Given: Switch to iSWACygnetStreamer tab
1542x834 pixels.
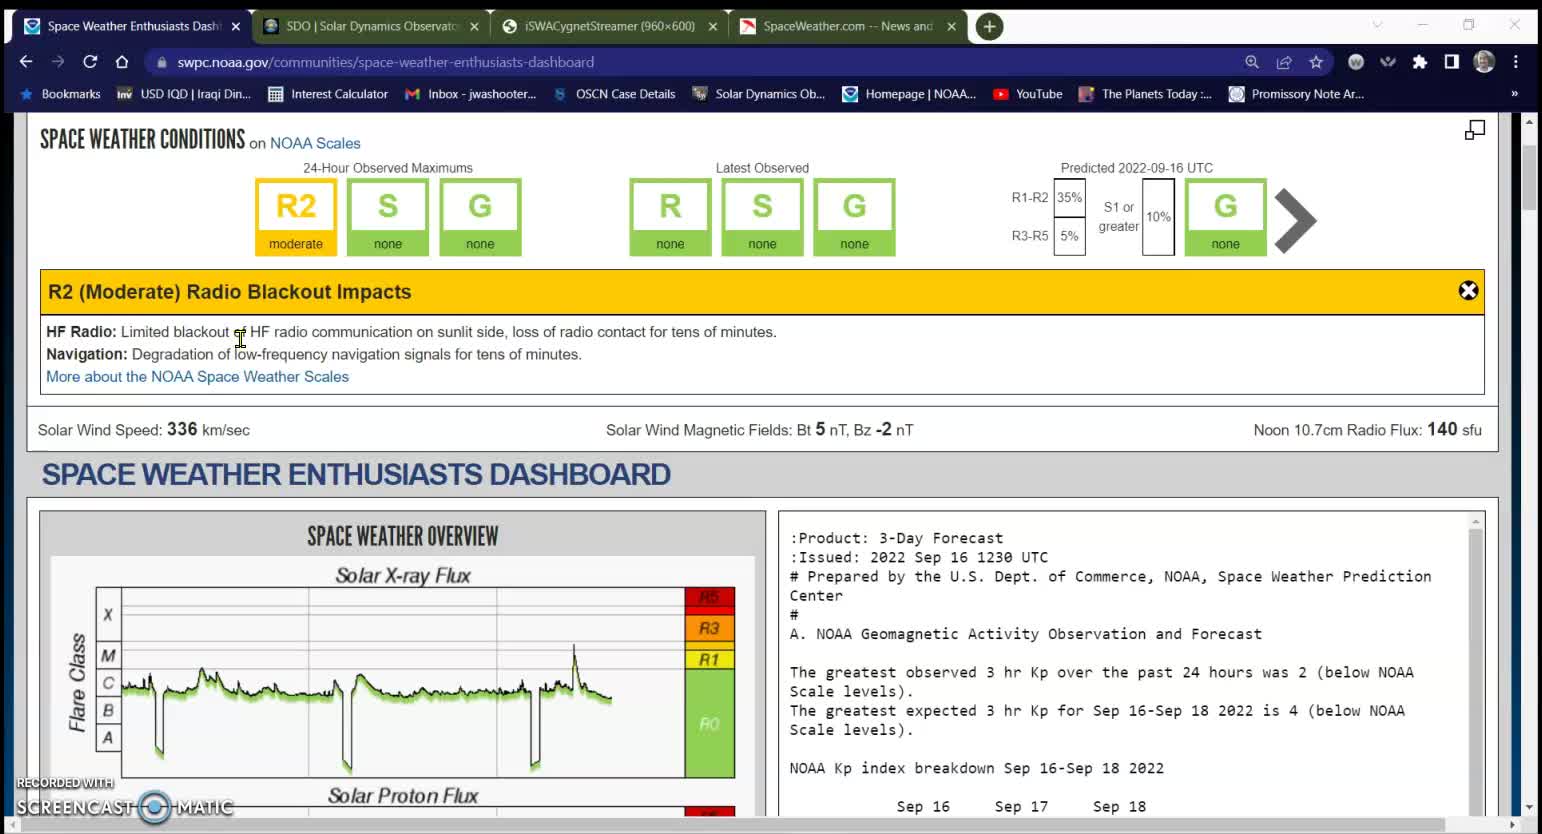Looking at the screenshot, I should tap(609, 27).
